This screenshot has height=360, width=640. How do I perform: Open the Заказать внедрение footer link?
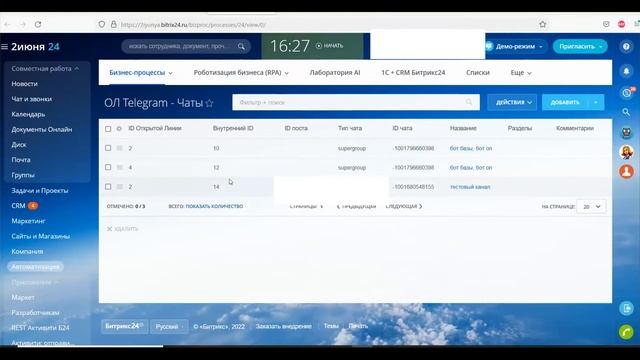point(284,327)
